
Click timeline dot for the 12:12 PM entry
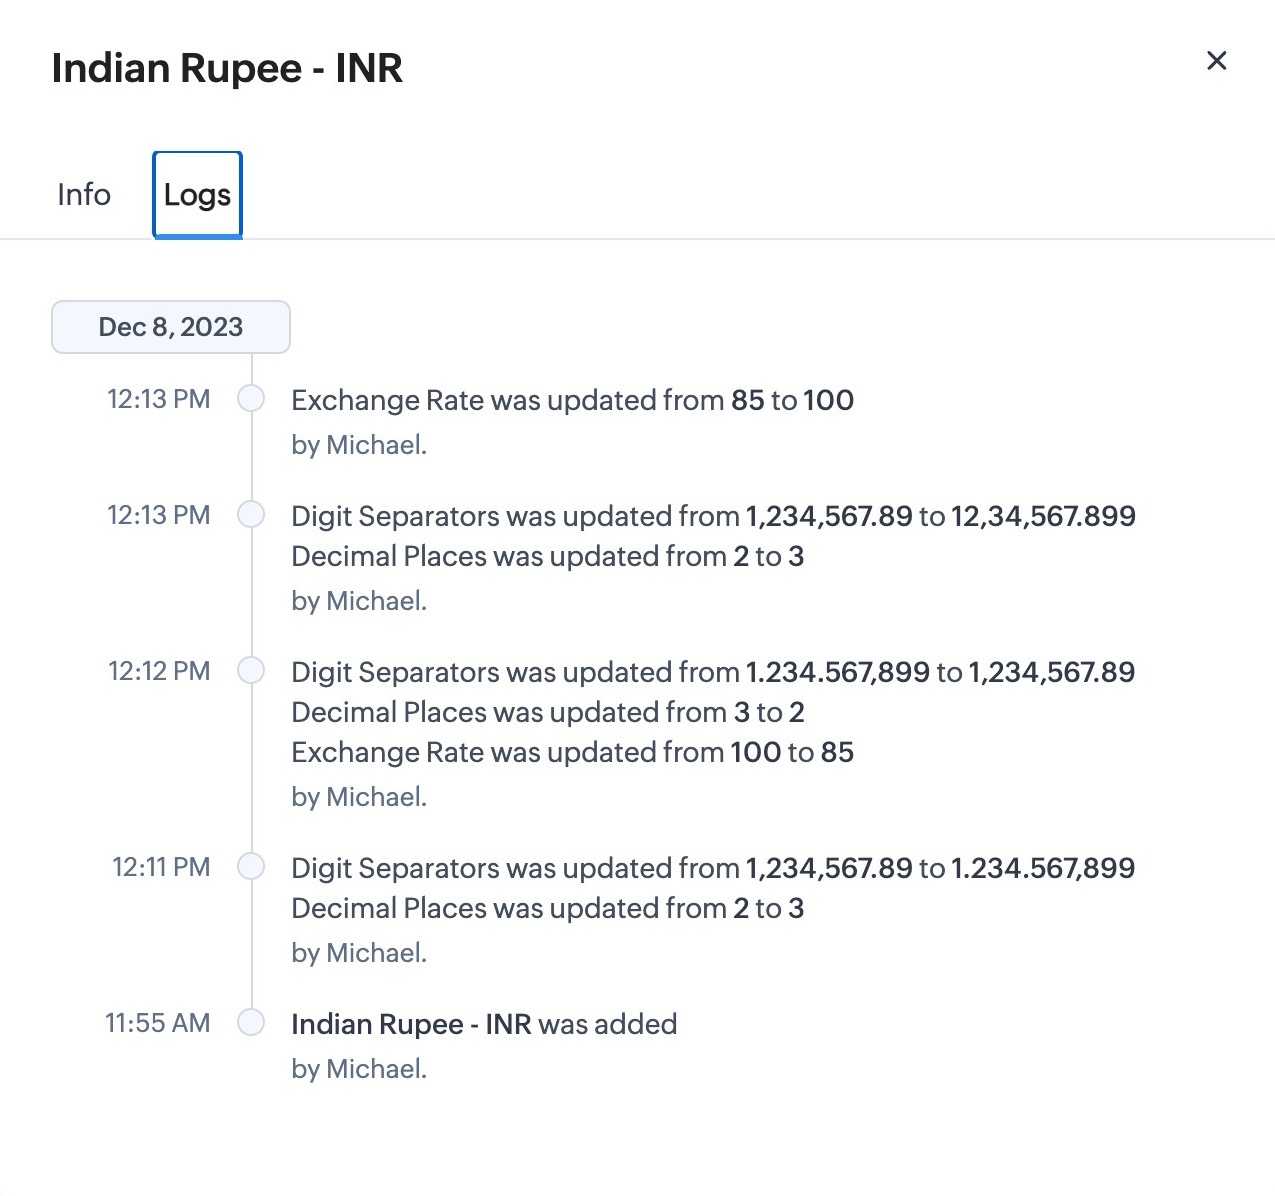coord(251,671)
